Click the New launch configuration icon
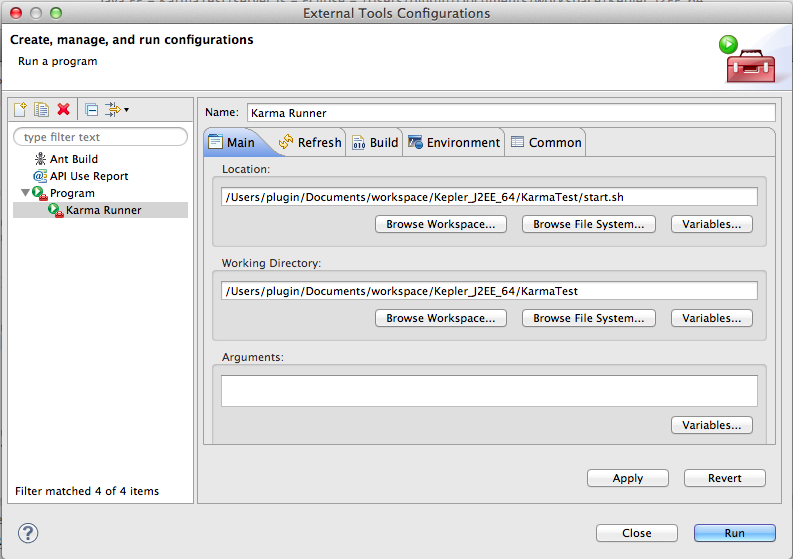Image resolution: width=793 pixels, height=559 pixels. (20, 109)
